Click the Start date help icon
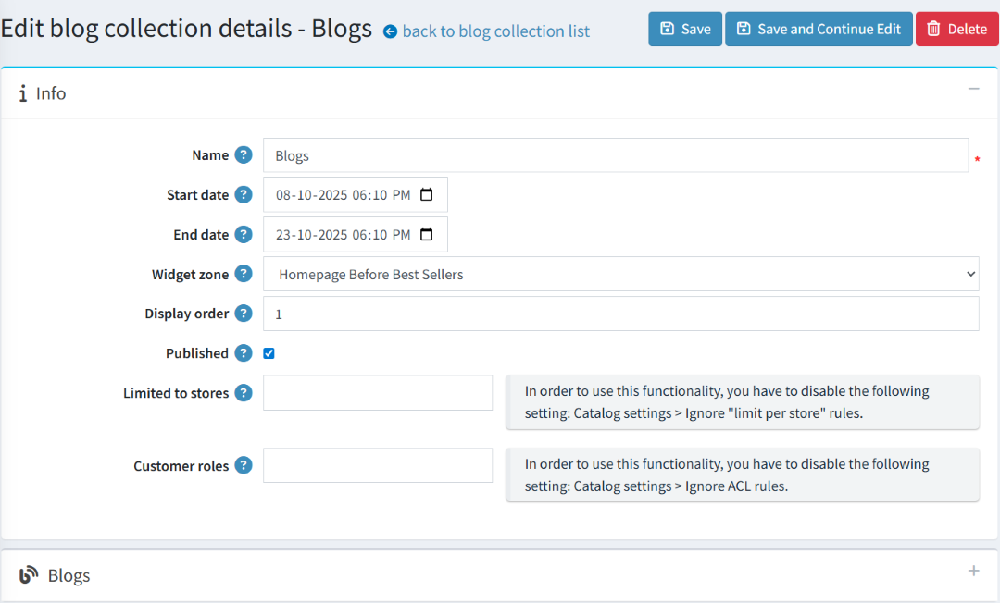The image size is (1000, 603). pyautogui.click(x=243, y=195)
